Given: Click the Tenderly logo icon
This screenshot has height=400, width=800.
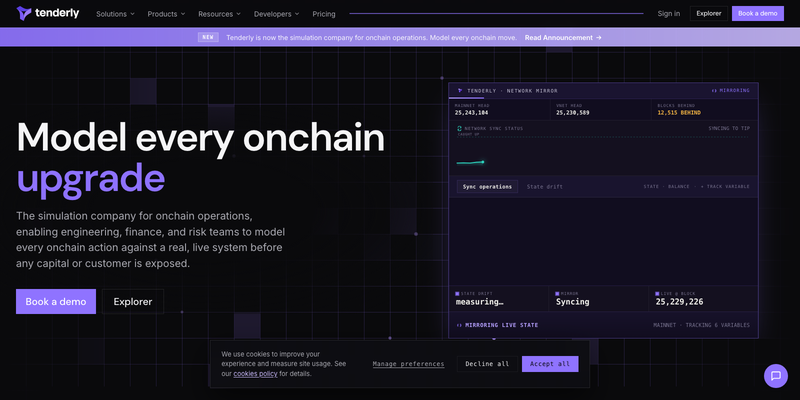Looking at the screenshot, I should tap(23, 13).
